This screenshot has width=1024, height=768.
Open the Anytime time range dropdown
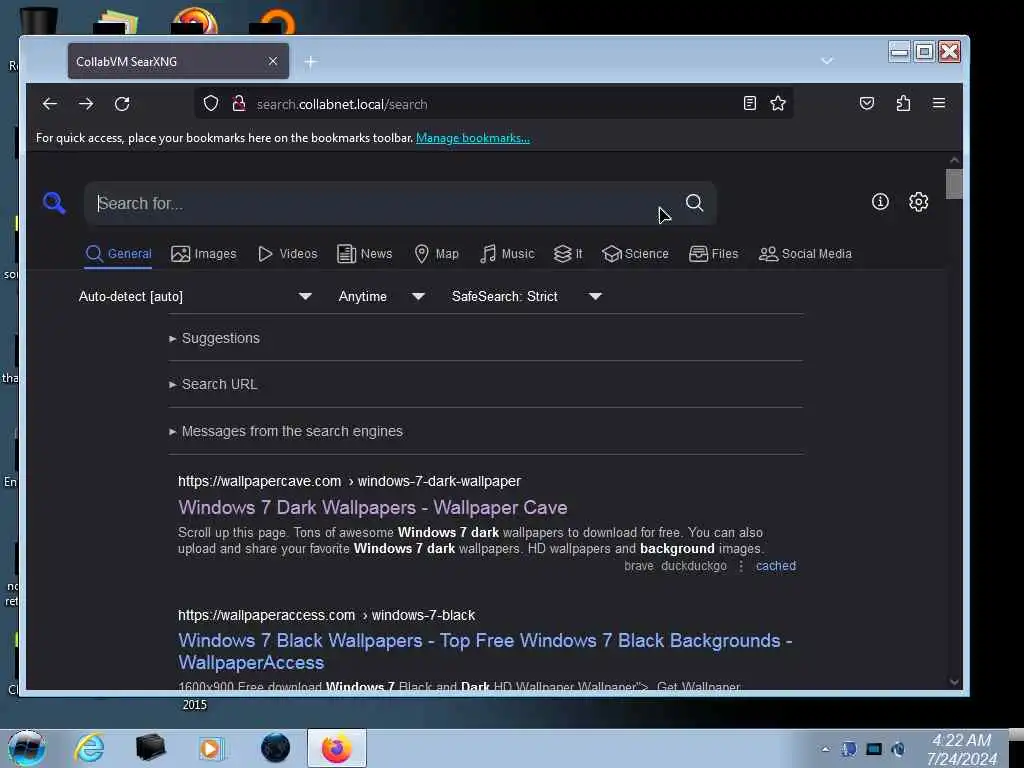381,296
